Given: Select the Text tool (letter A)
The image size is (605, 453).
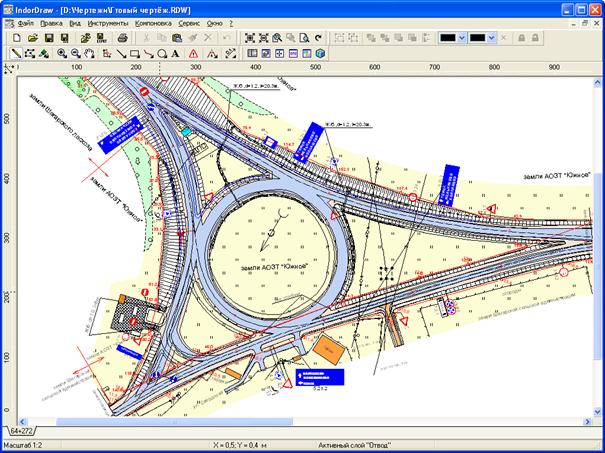Looking at the screenshot, I should click(176, 53).
